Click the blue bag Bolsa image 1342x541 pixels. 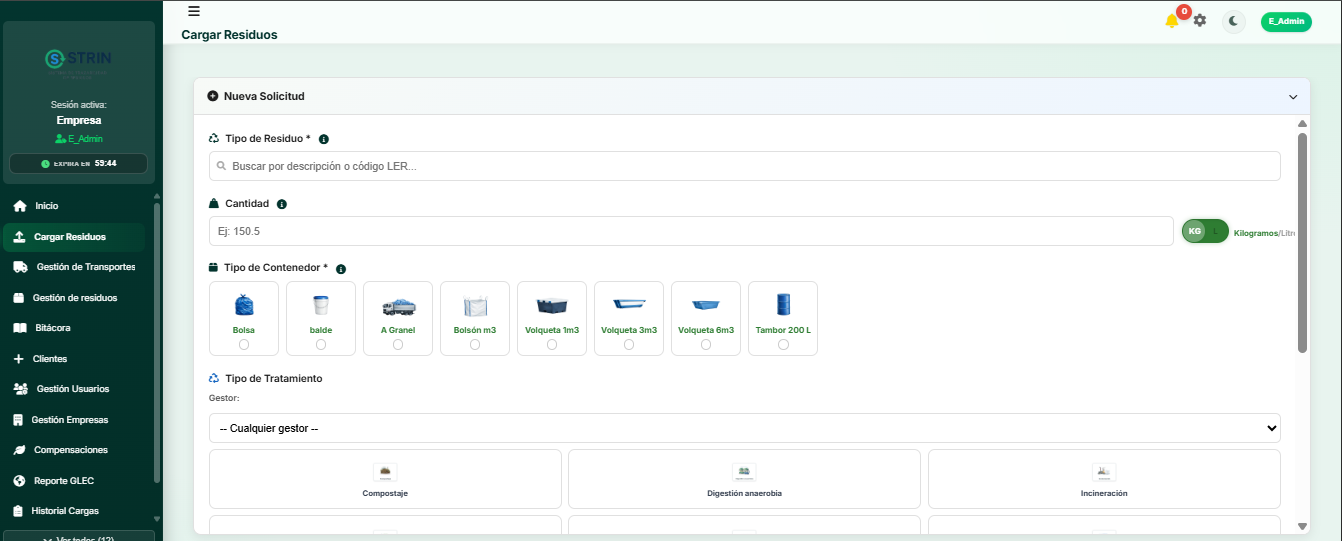point(244,305)
